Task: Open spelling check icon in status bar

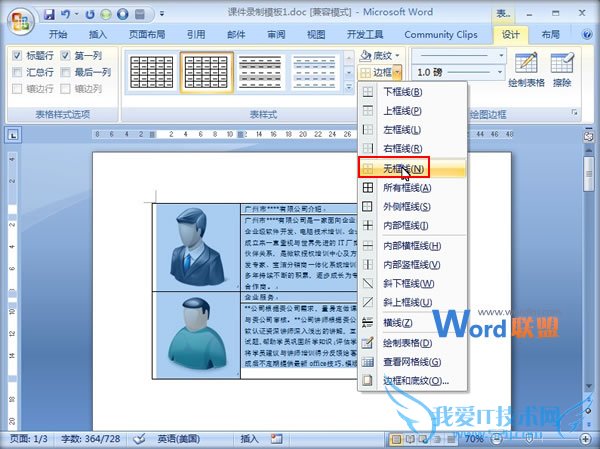Action: click(x=139, y=438)
